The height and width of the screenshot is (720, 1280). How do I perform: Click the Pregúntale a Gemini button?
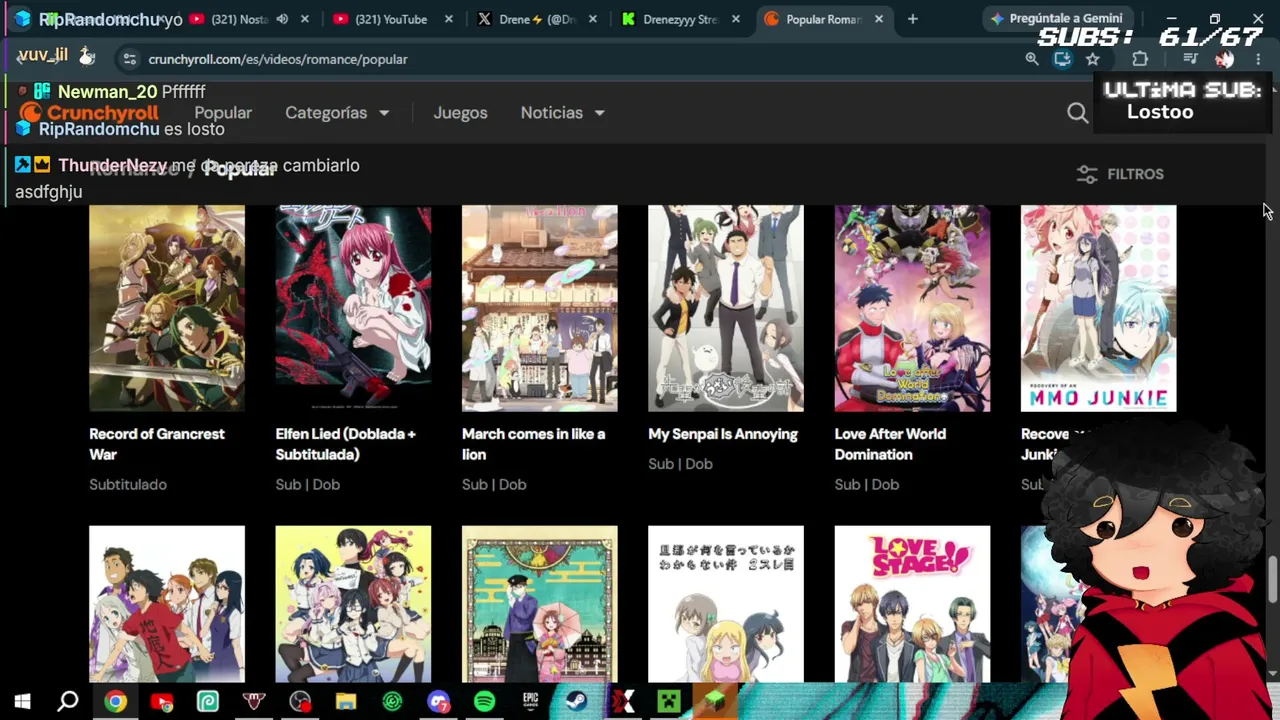1056,18
